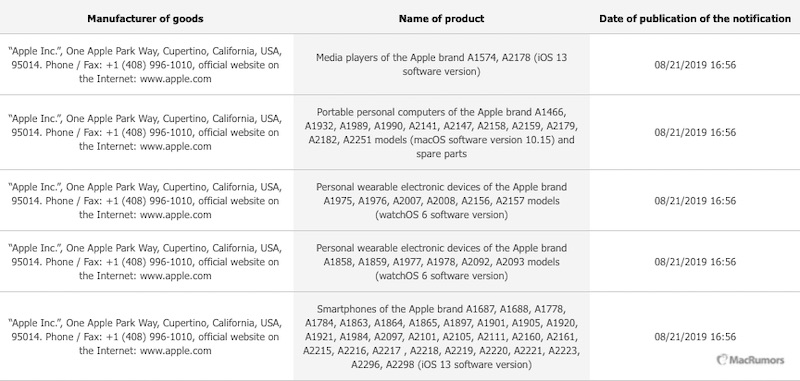
Task: Click the date cell in Portable computers row
Action: (x=695, y=133)
